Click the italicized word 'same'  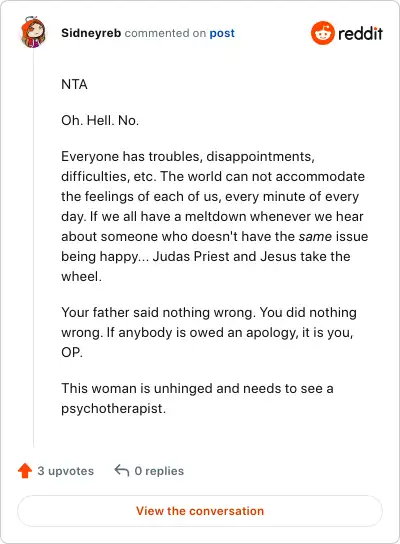[x=315, y=237]
